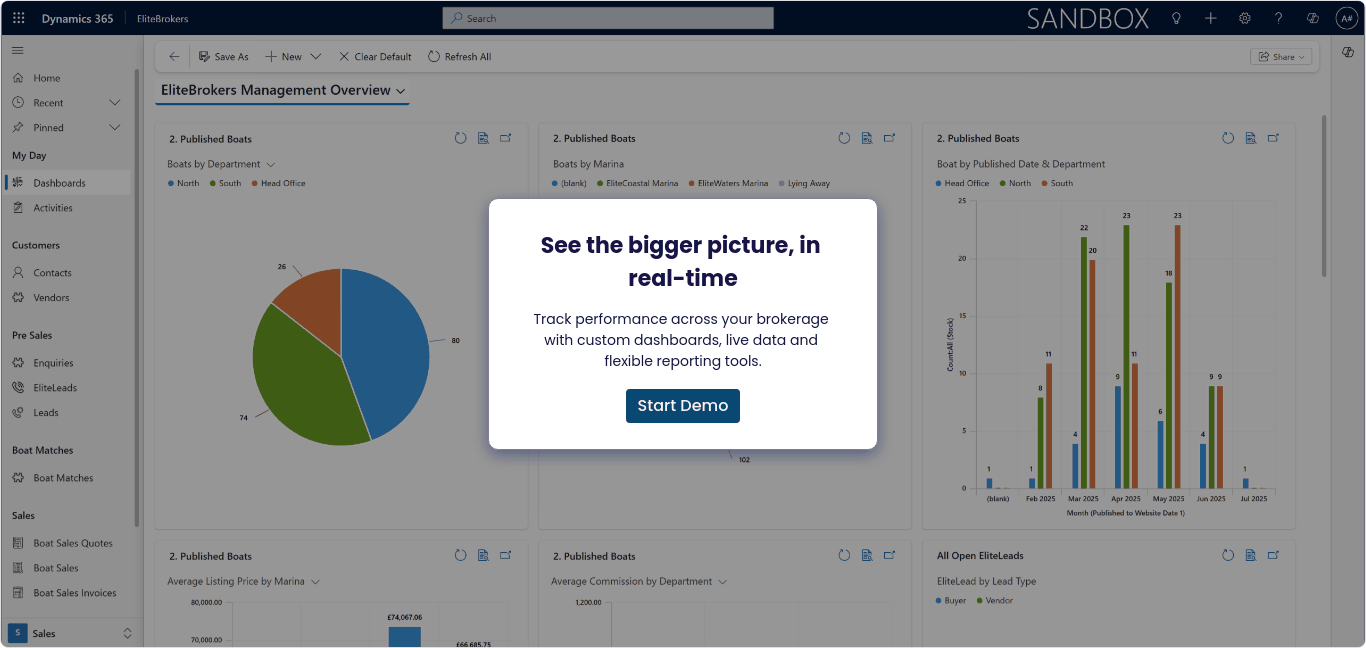The image size is (1366, 648).
Task: Refresh the Boats by Department chart
Action: [461, 138]
